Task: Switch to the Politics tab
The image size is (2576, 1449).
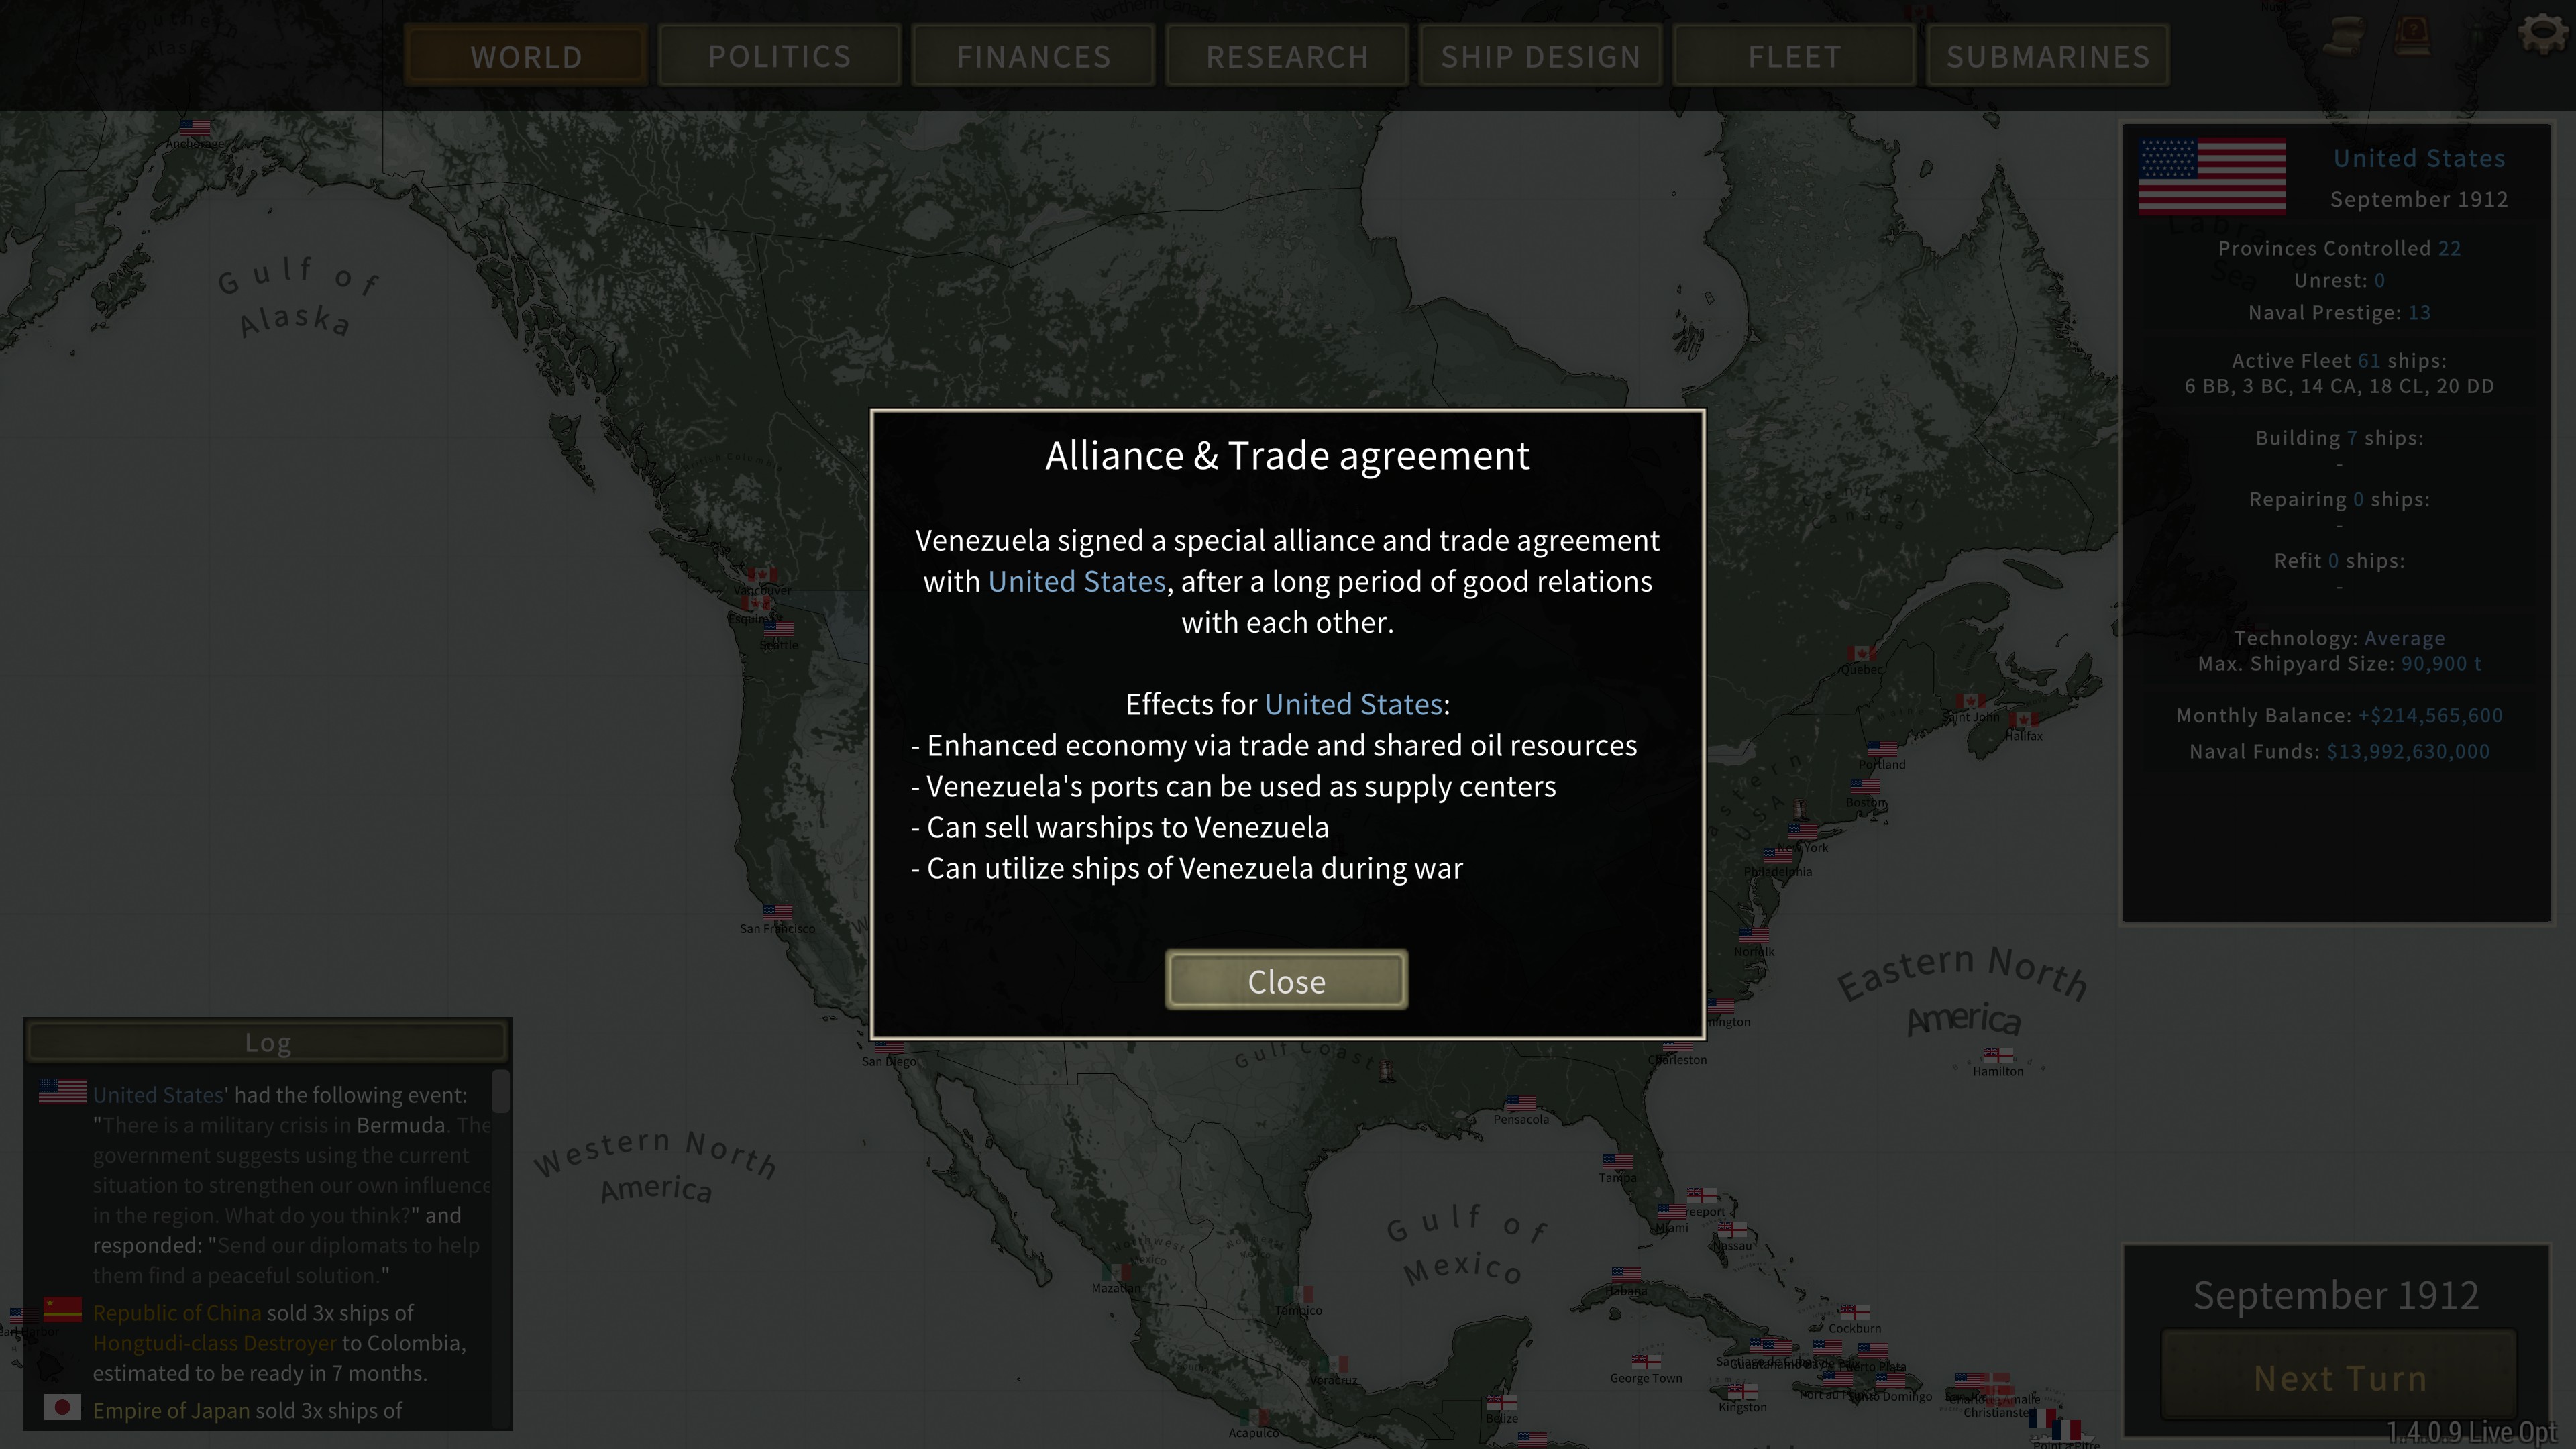Action: [779, 57]
